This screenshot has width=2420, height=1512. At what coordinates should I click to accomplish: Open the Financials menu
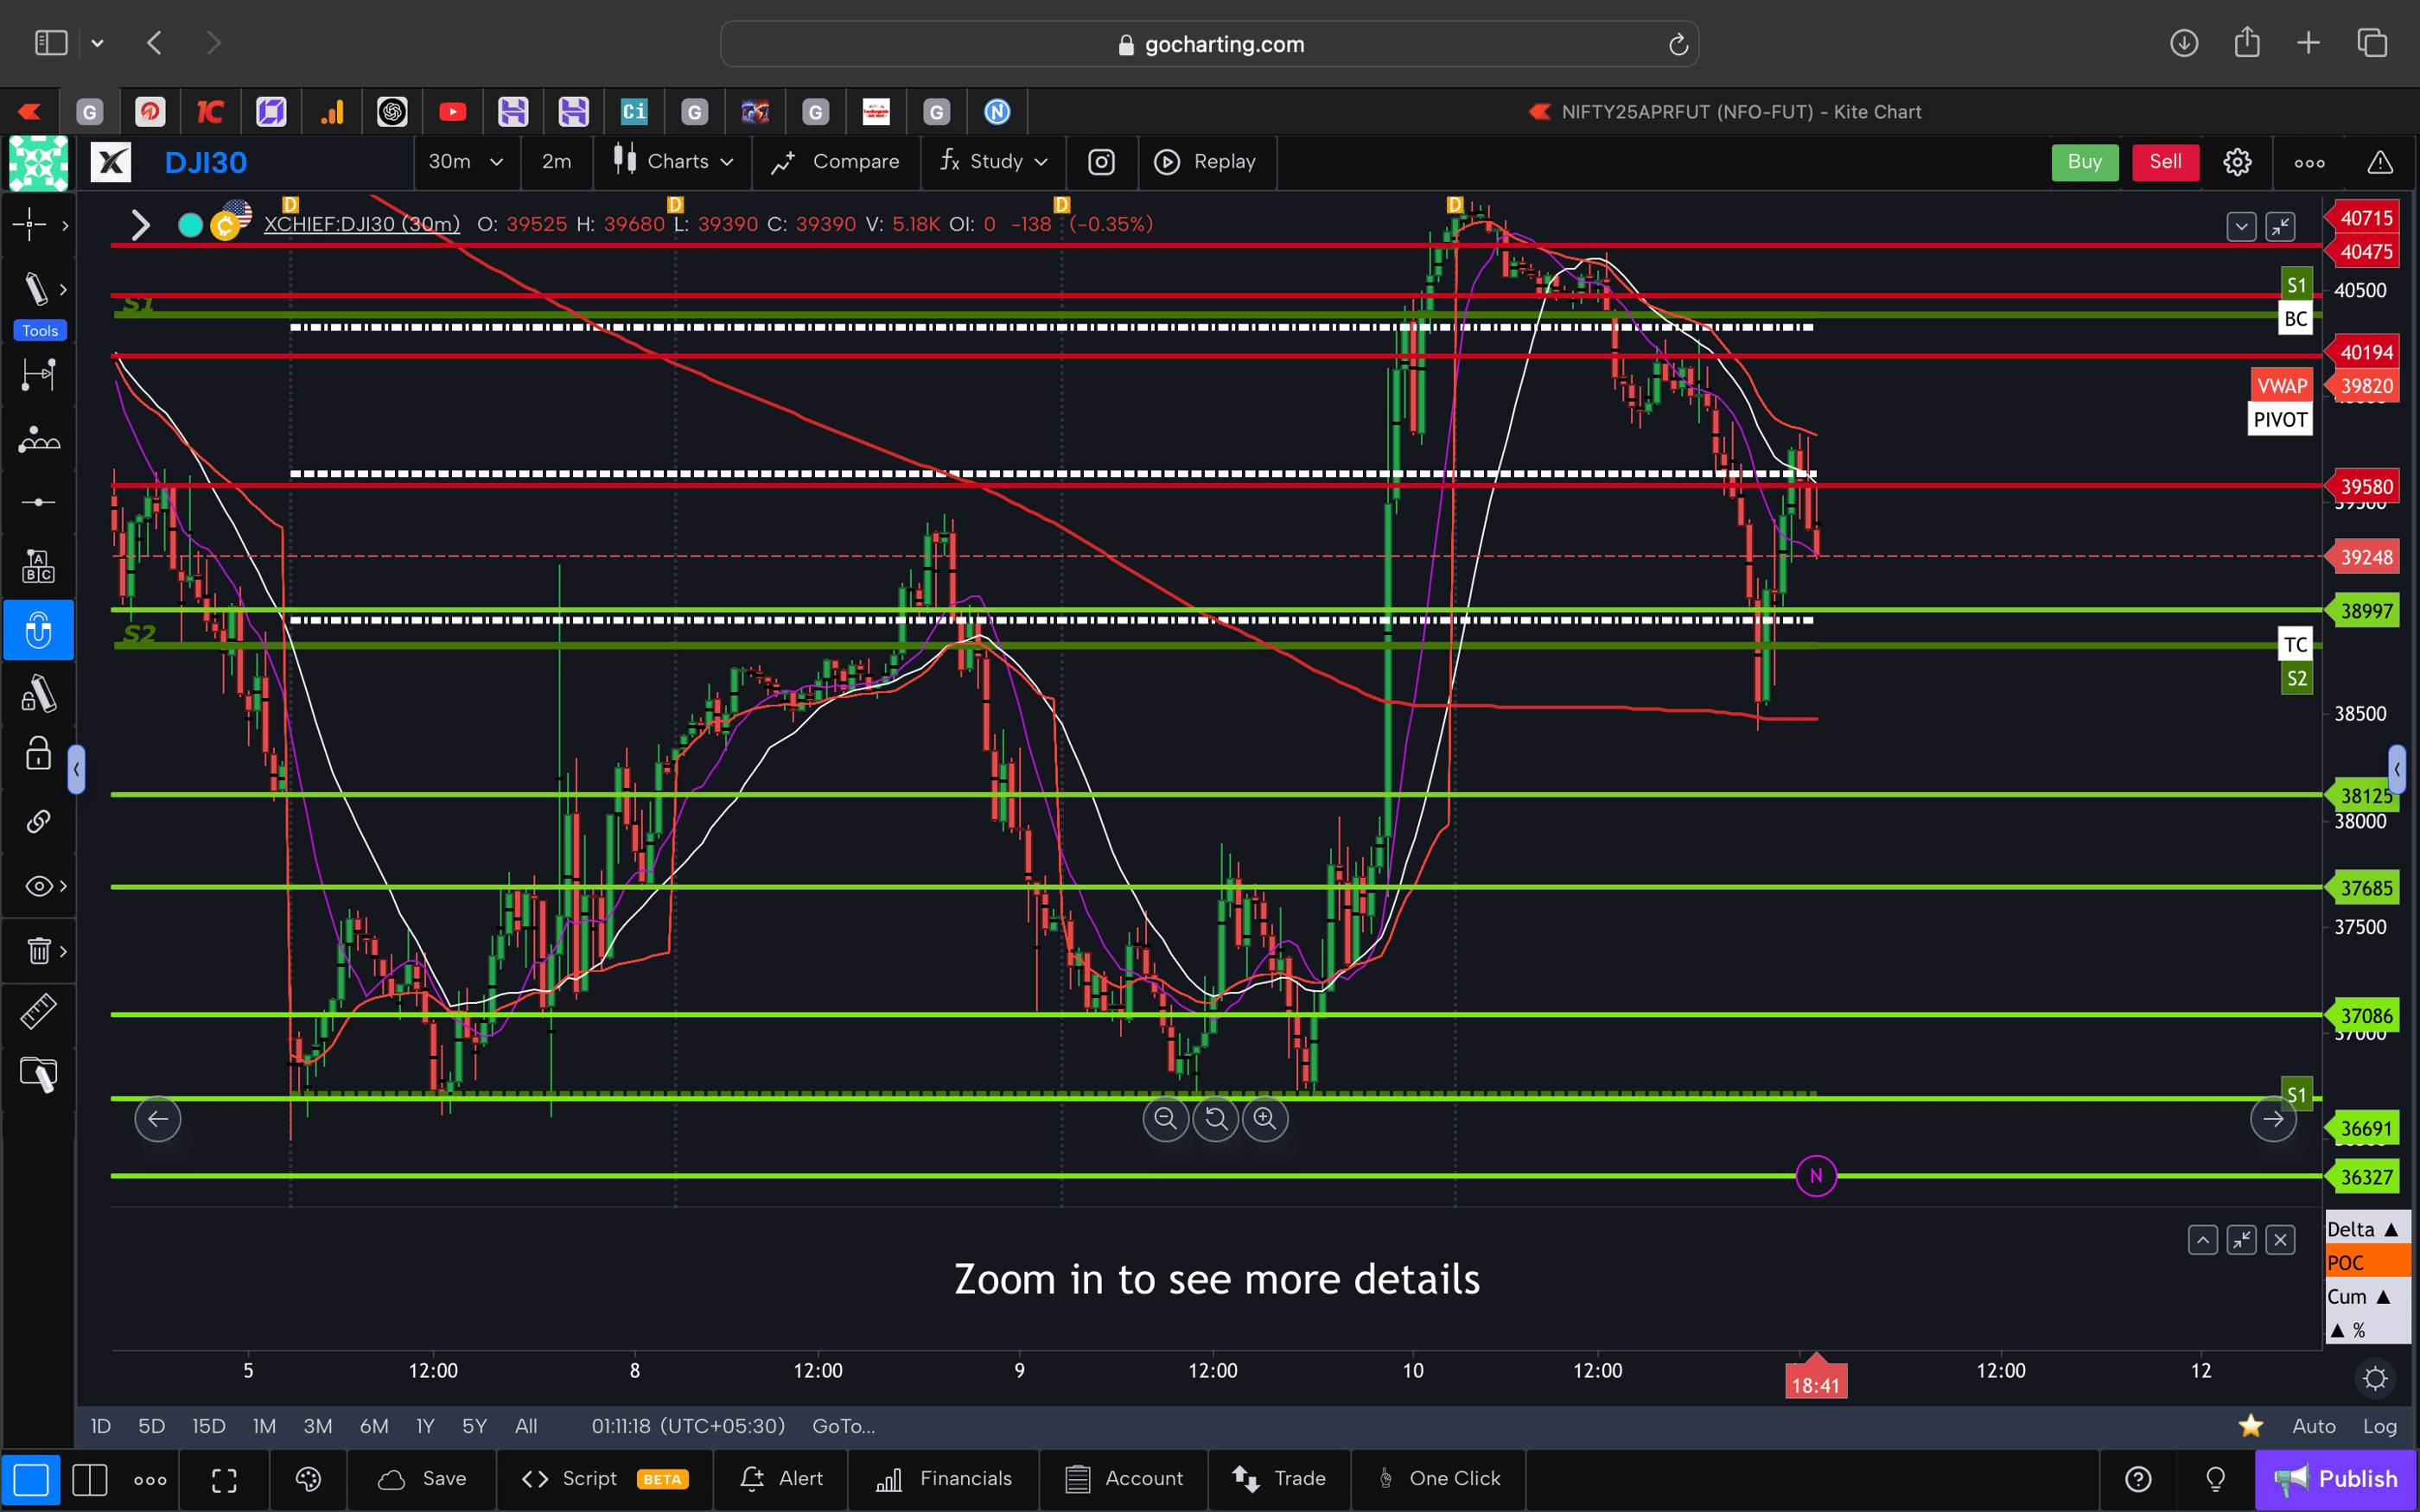click(944, 1479)
